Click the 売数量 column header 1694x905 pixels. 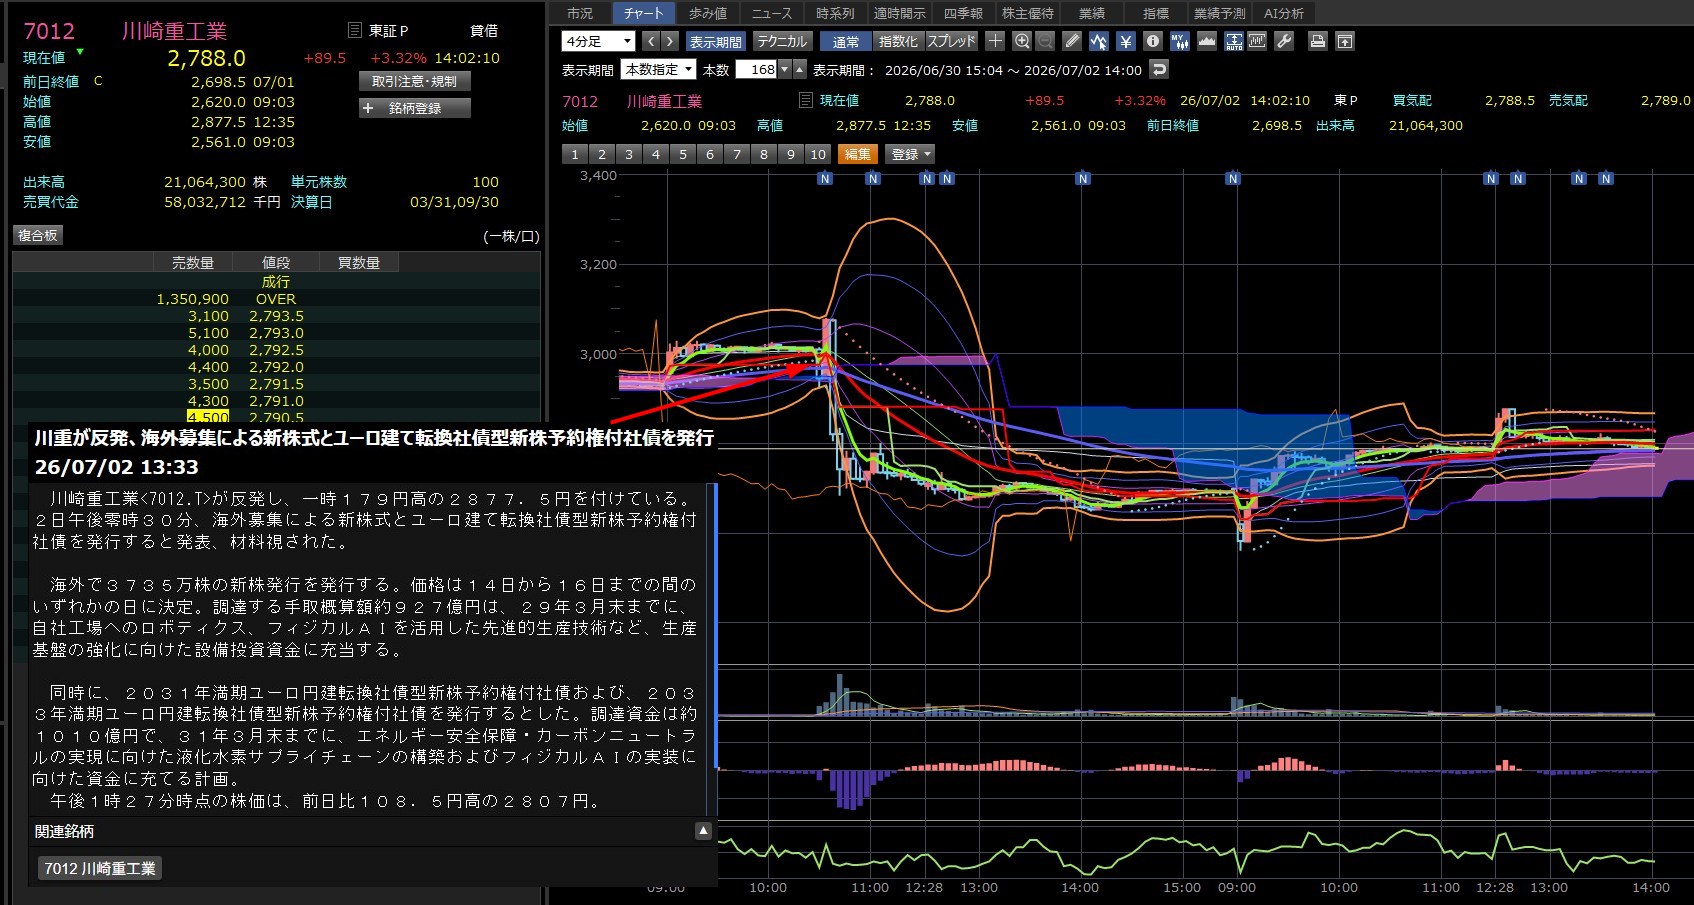[x=192, y=262]
